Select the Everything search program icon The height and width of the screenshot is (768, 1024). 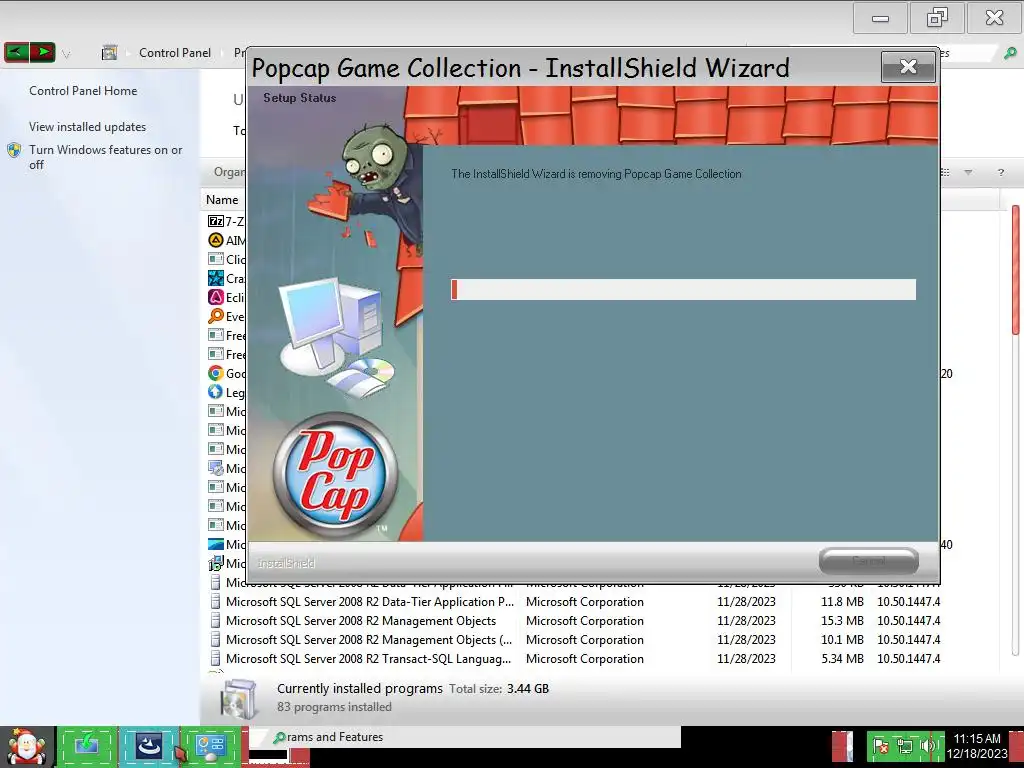click(216, 316)
